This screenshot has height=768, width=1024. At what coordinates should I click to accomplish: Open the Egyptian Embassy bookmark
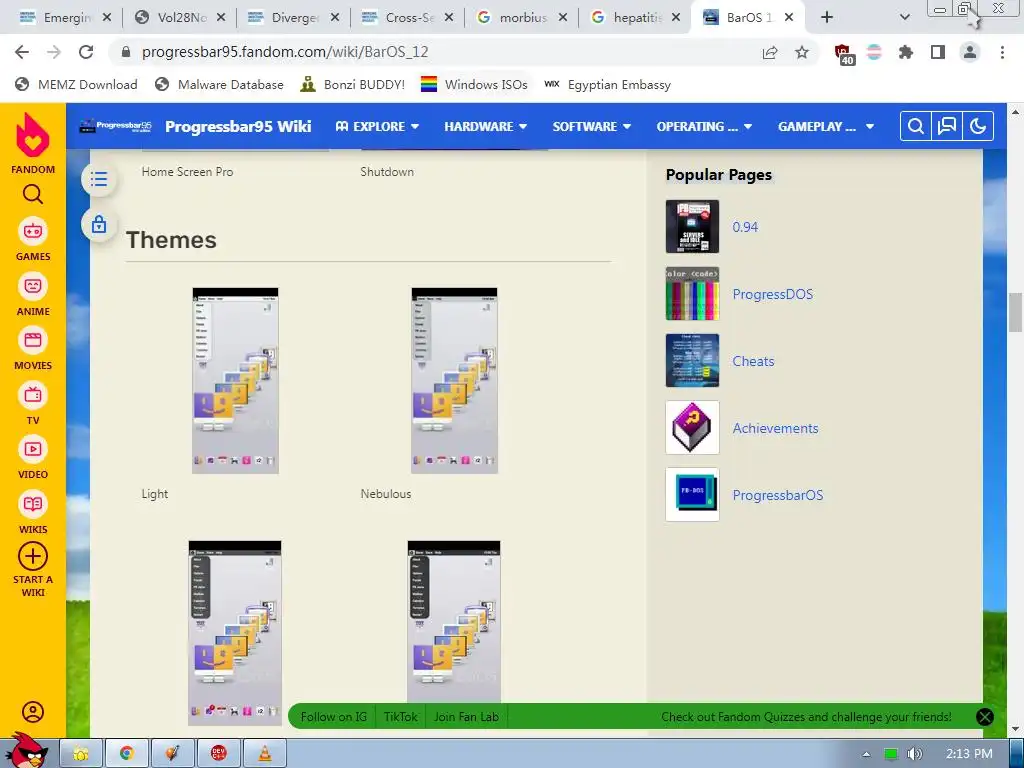[607, 85]
